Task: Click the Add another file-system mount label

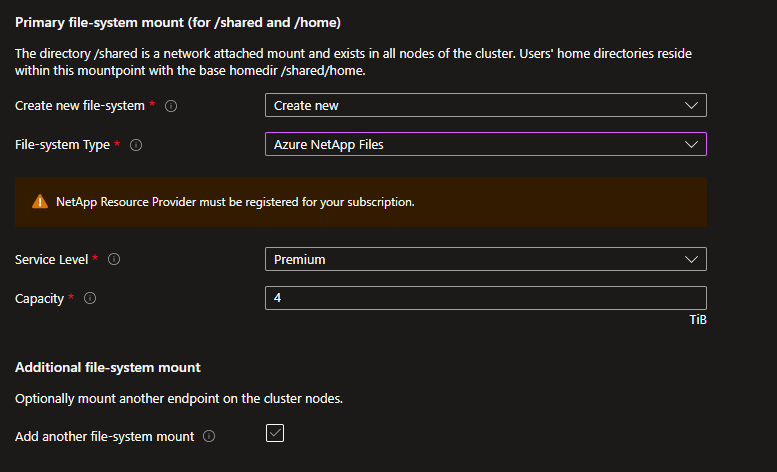Action: pos(104,437)
